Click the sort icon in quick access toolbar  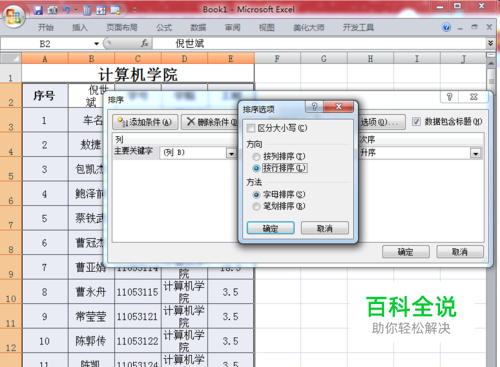[101, 10]
